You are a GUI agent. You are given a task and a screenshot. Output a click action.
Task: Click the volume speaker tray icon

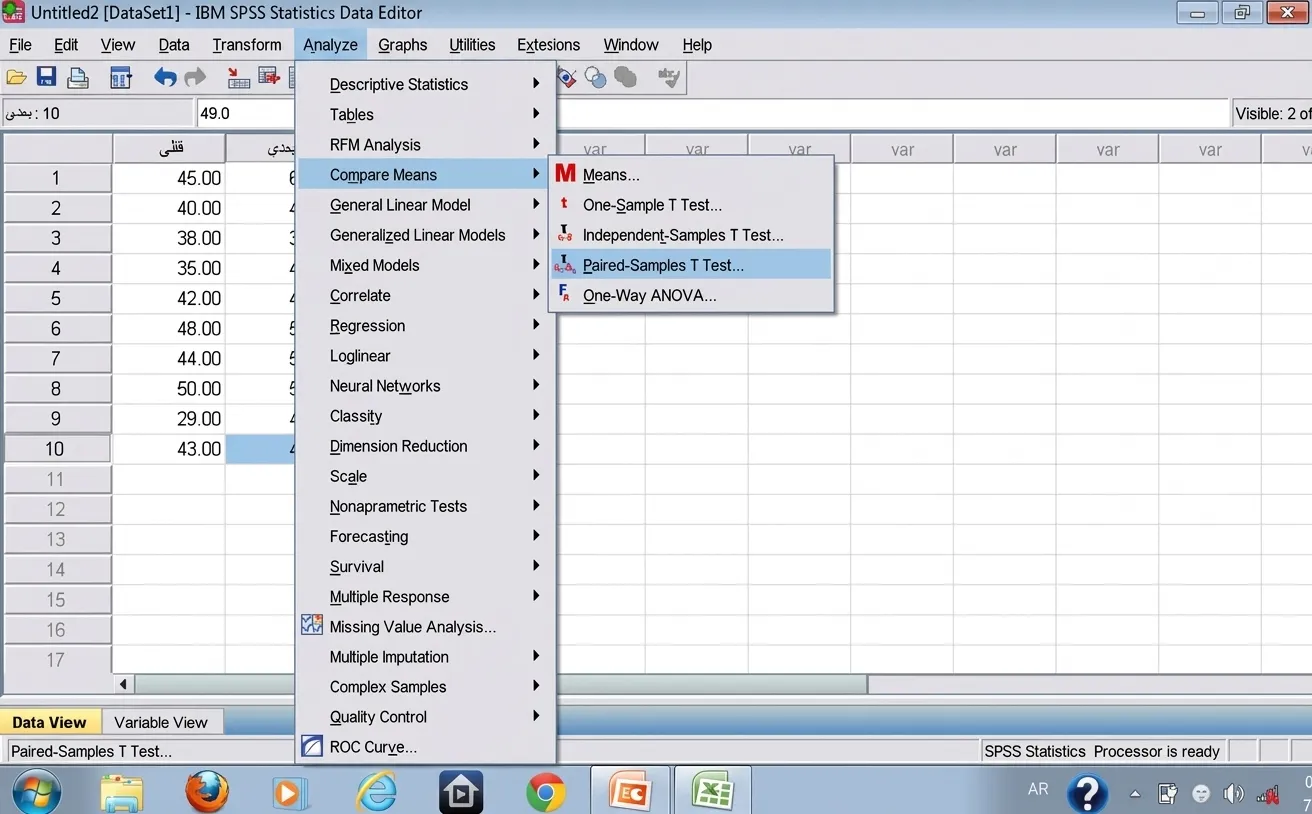1233,794
